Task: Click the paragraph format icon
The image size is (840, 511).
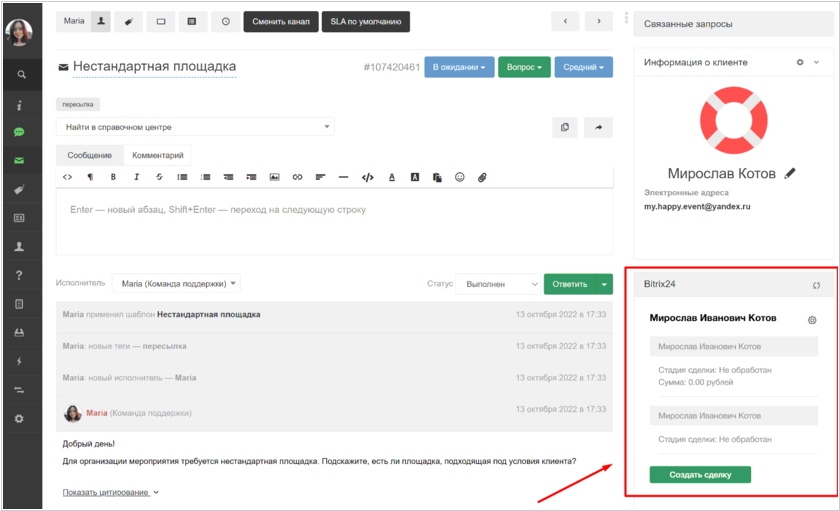Action: point(90,177)
